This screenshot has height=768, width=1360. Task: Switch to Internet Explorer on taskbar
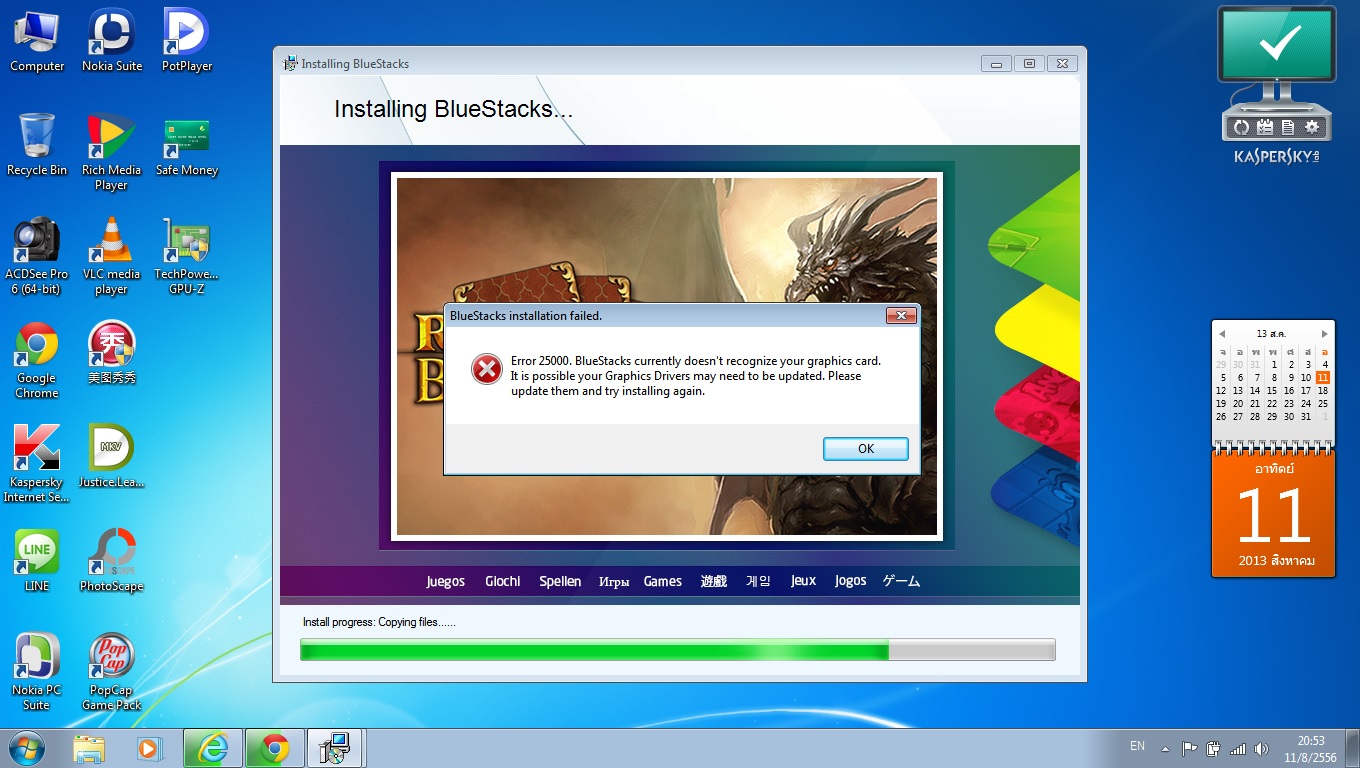point(213,748)
